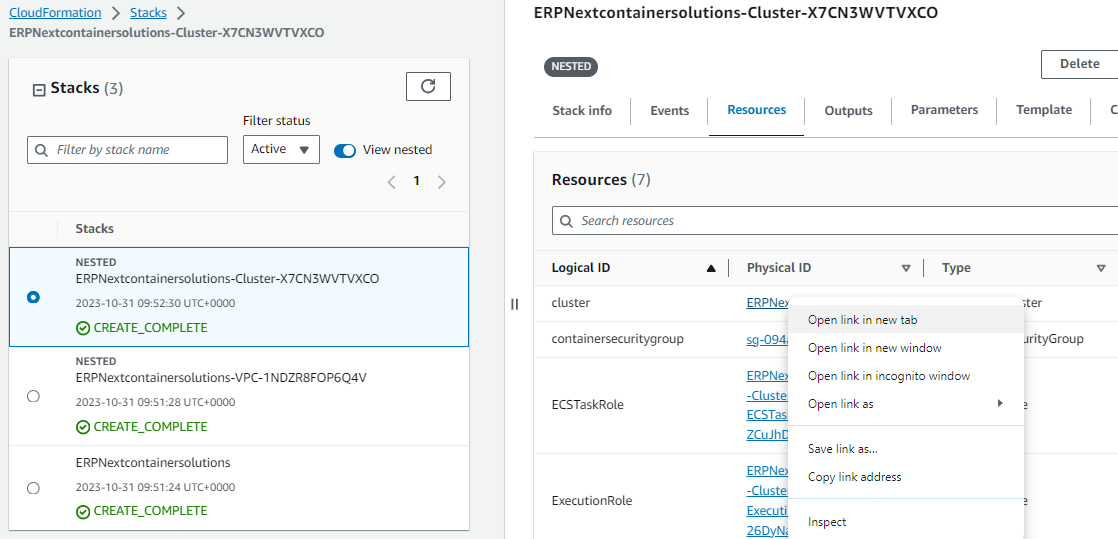Select the Resources tab
The width and height of the screenshot is (1118, 539).
pyautogui.click(x=757, y=110)
